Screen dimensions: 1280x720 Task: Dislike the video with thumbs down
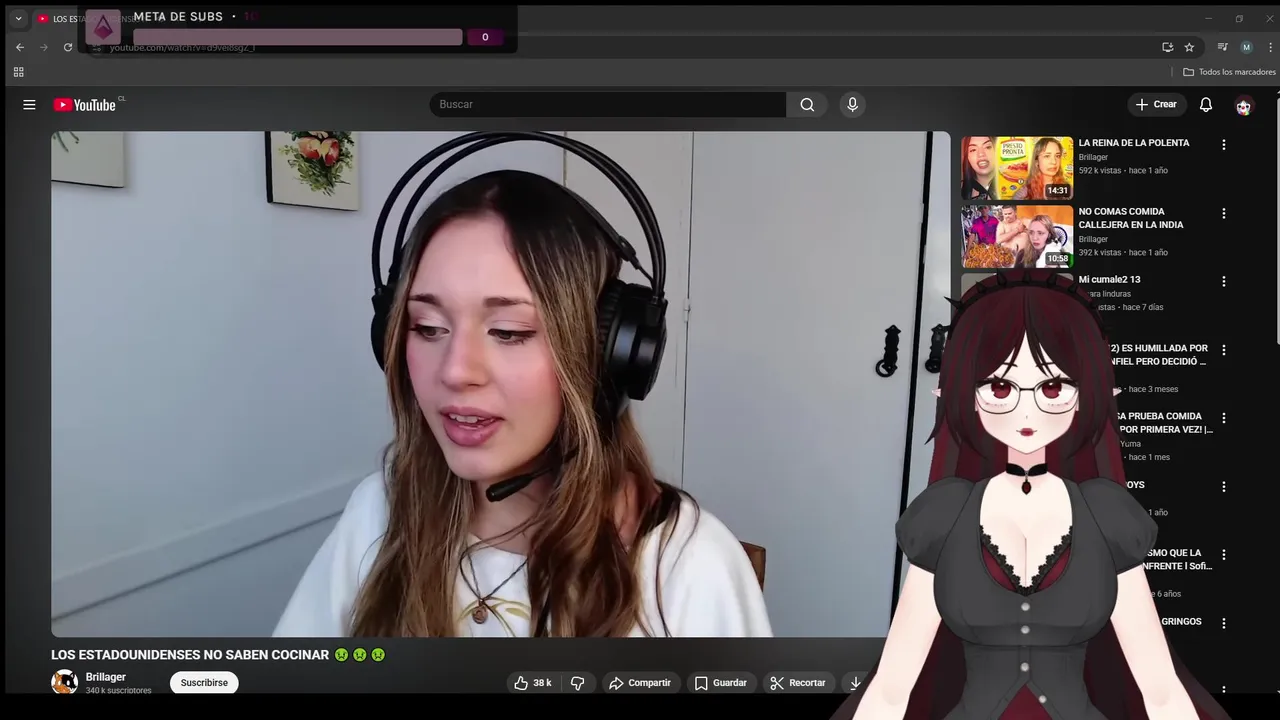pos(577,683)
